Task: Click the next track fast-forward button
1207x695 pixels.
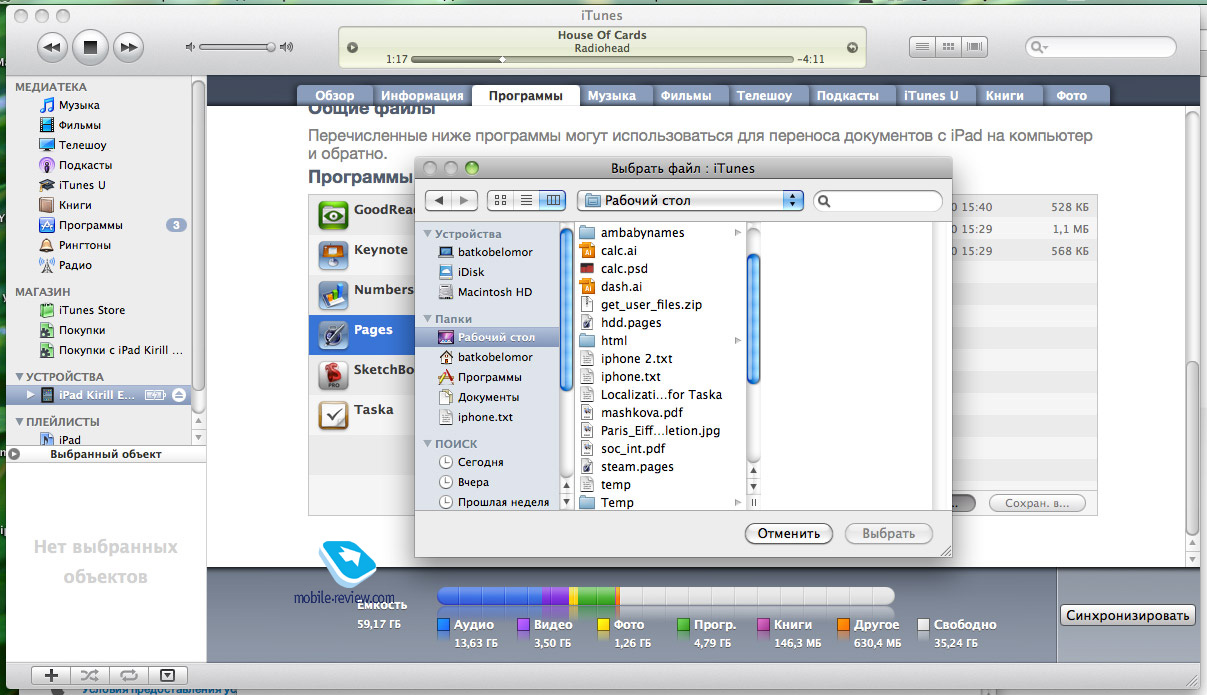Action: tap(127, 46)
